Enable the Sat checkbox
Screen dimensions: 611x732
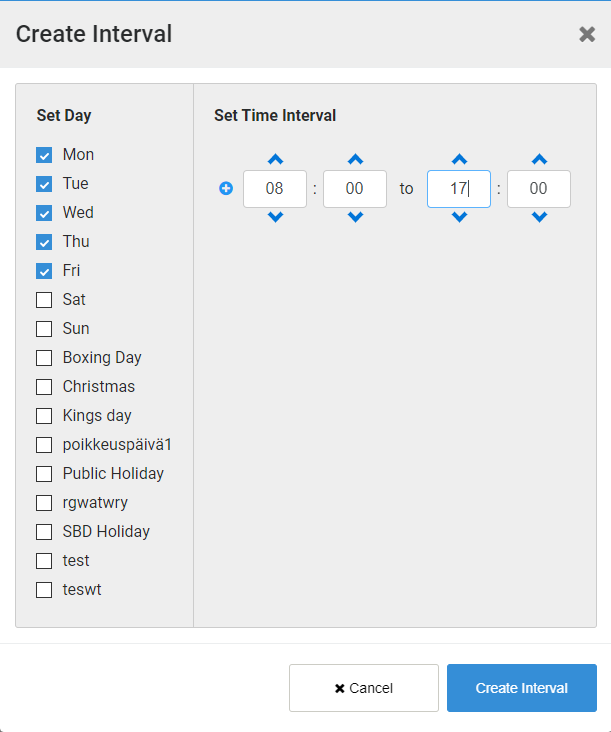pos(44,300)
